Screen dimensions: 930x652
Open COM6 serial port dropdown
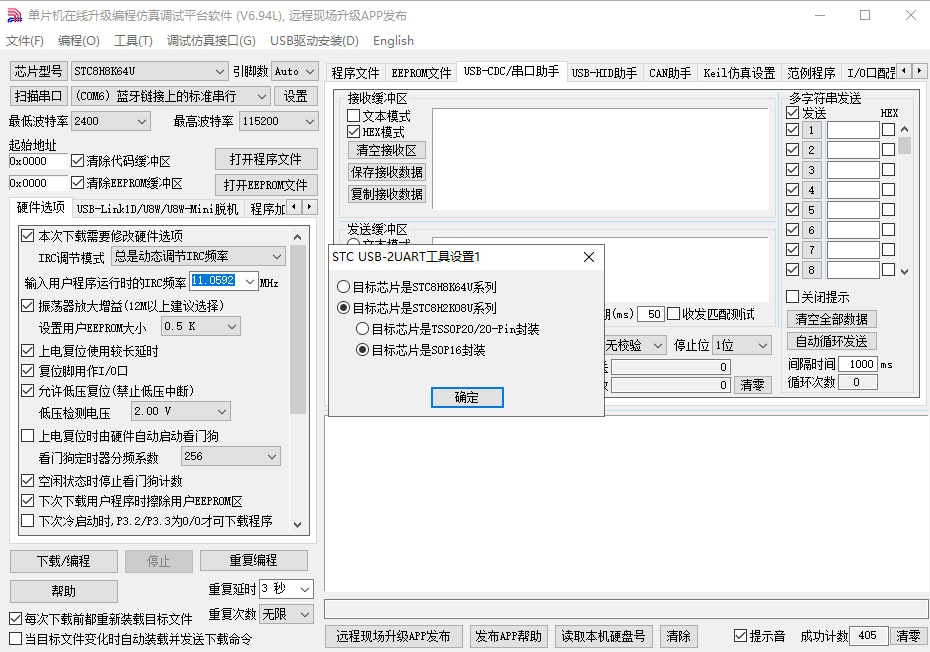(171, 96)
